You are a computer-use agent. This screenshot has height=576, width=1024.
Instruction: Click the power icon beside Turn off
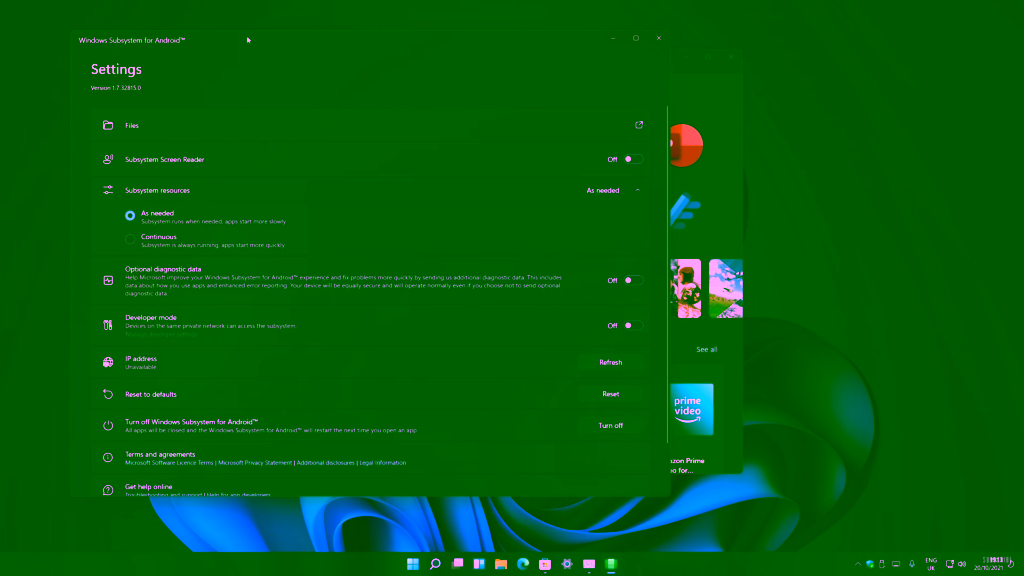point(108,426)
